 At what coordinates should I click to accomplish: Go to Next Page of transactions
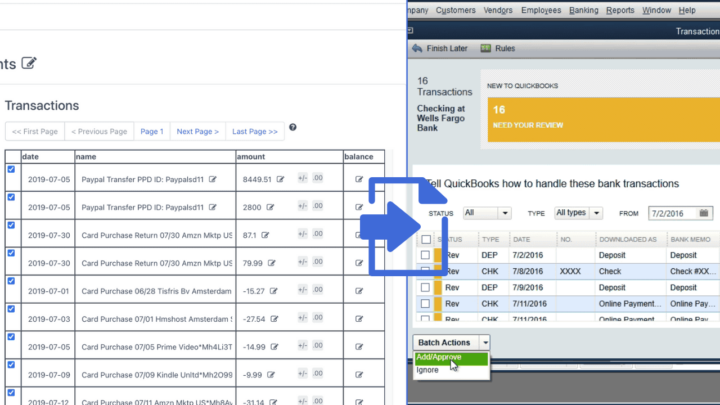pyautogui.click(x=197, y=131)
